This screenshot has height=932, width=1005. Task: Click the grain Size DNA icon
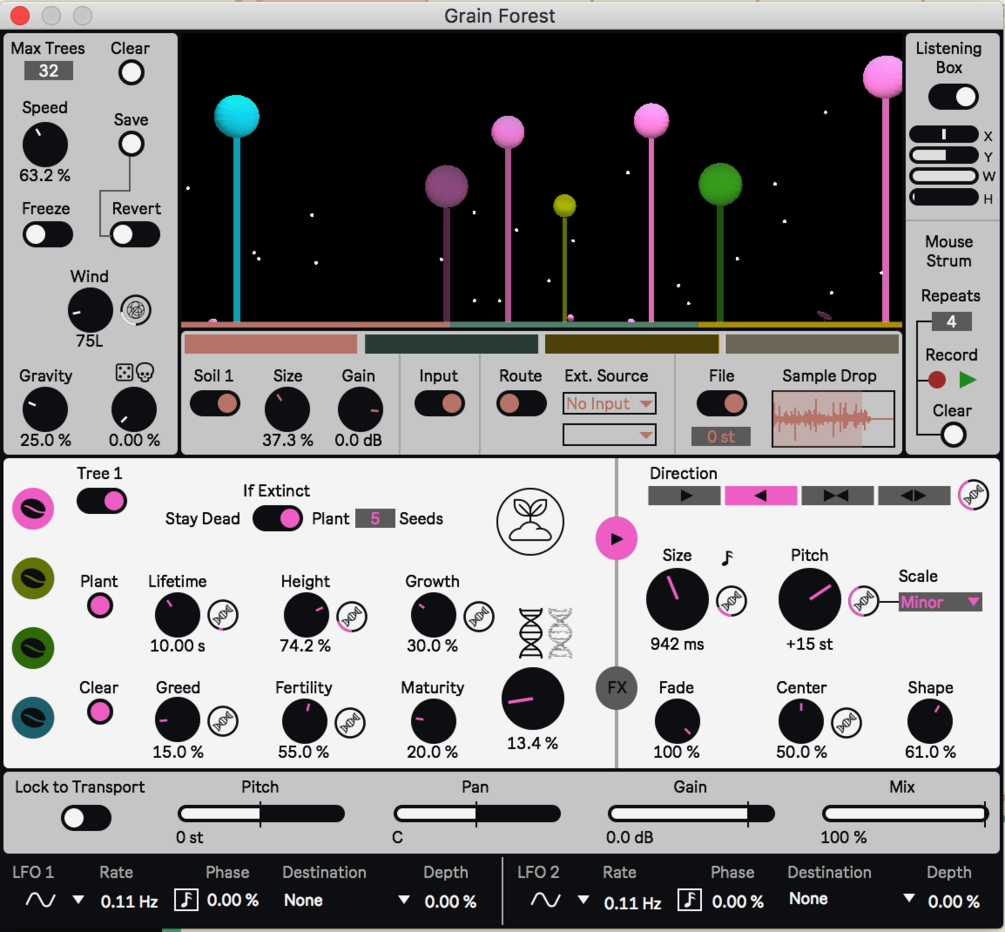731,601
